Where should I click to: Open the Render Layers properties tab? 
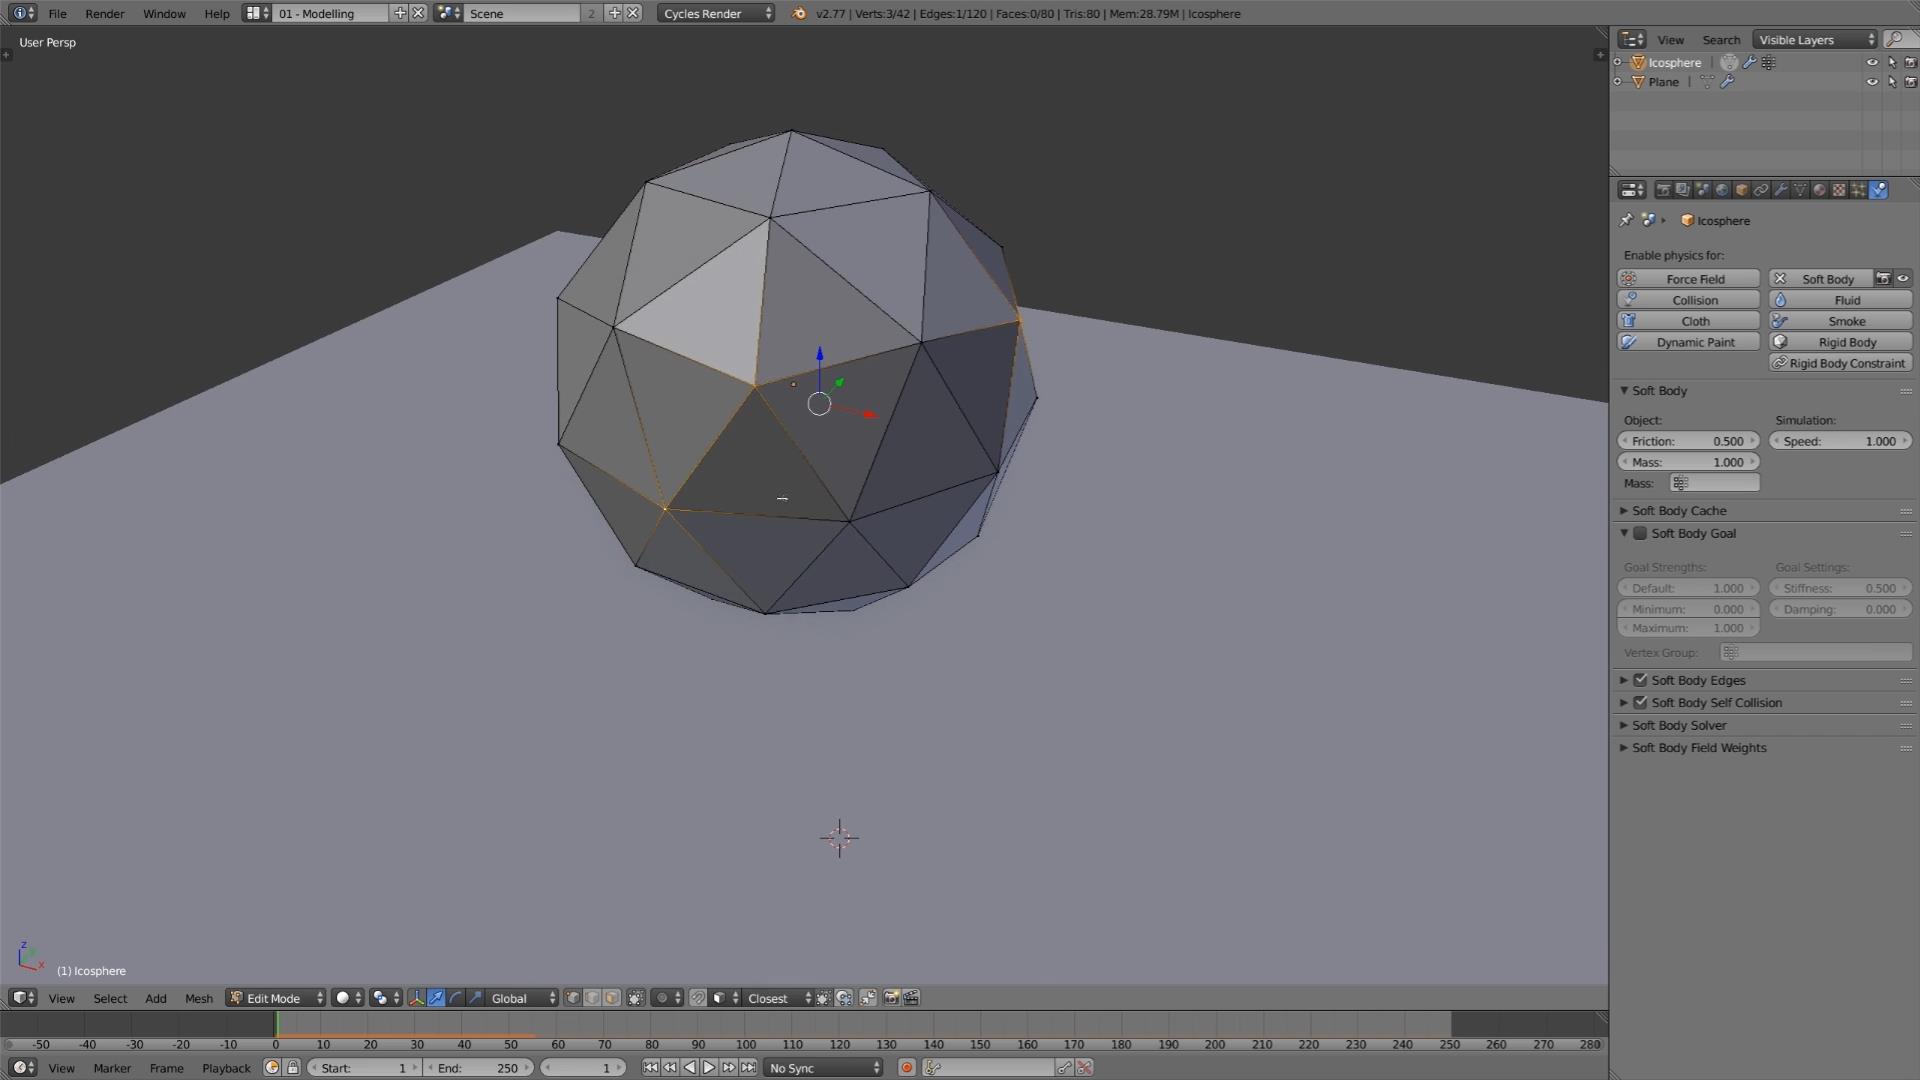click(1683, 190)
